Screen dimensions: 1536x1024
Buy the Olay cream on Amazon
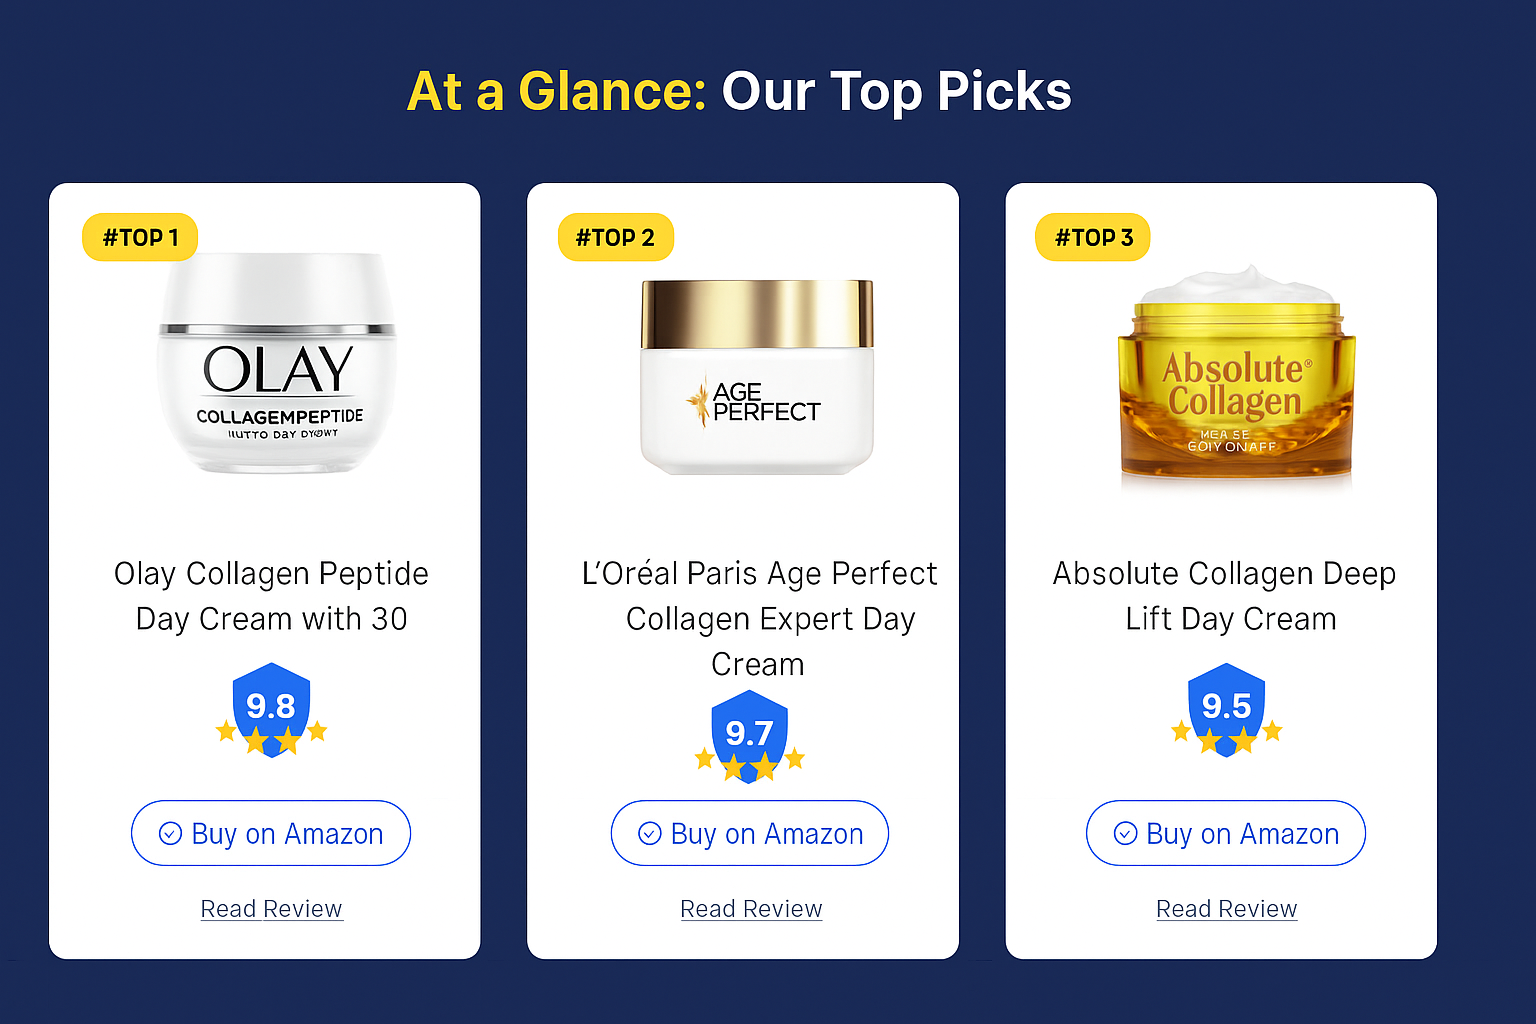click(271, 833)
